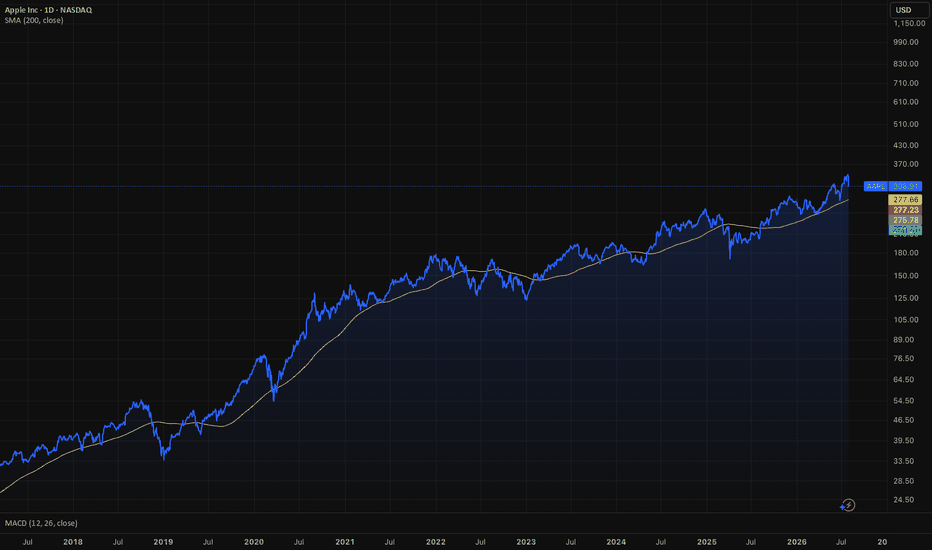Click the 24.50 price scale label

point(904,500)
